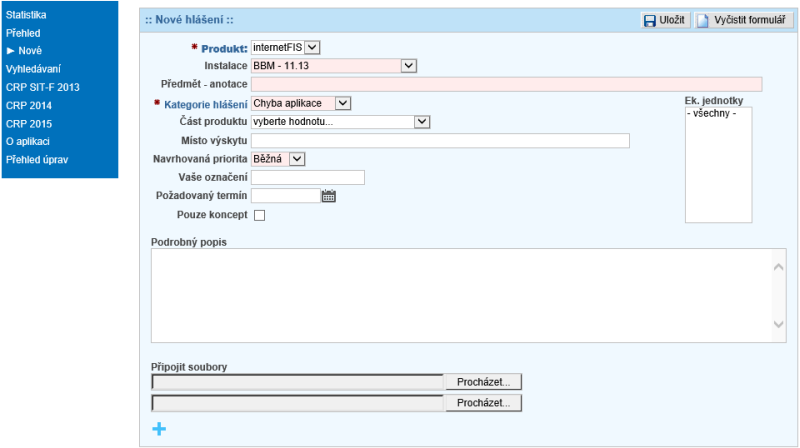
Task: Toggle the Pouze koncept checkbox
Action: (260, 215)
